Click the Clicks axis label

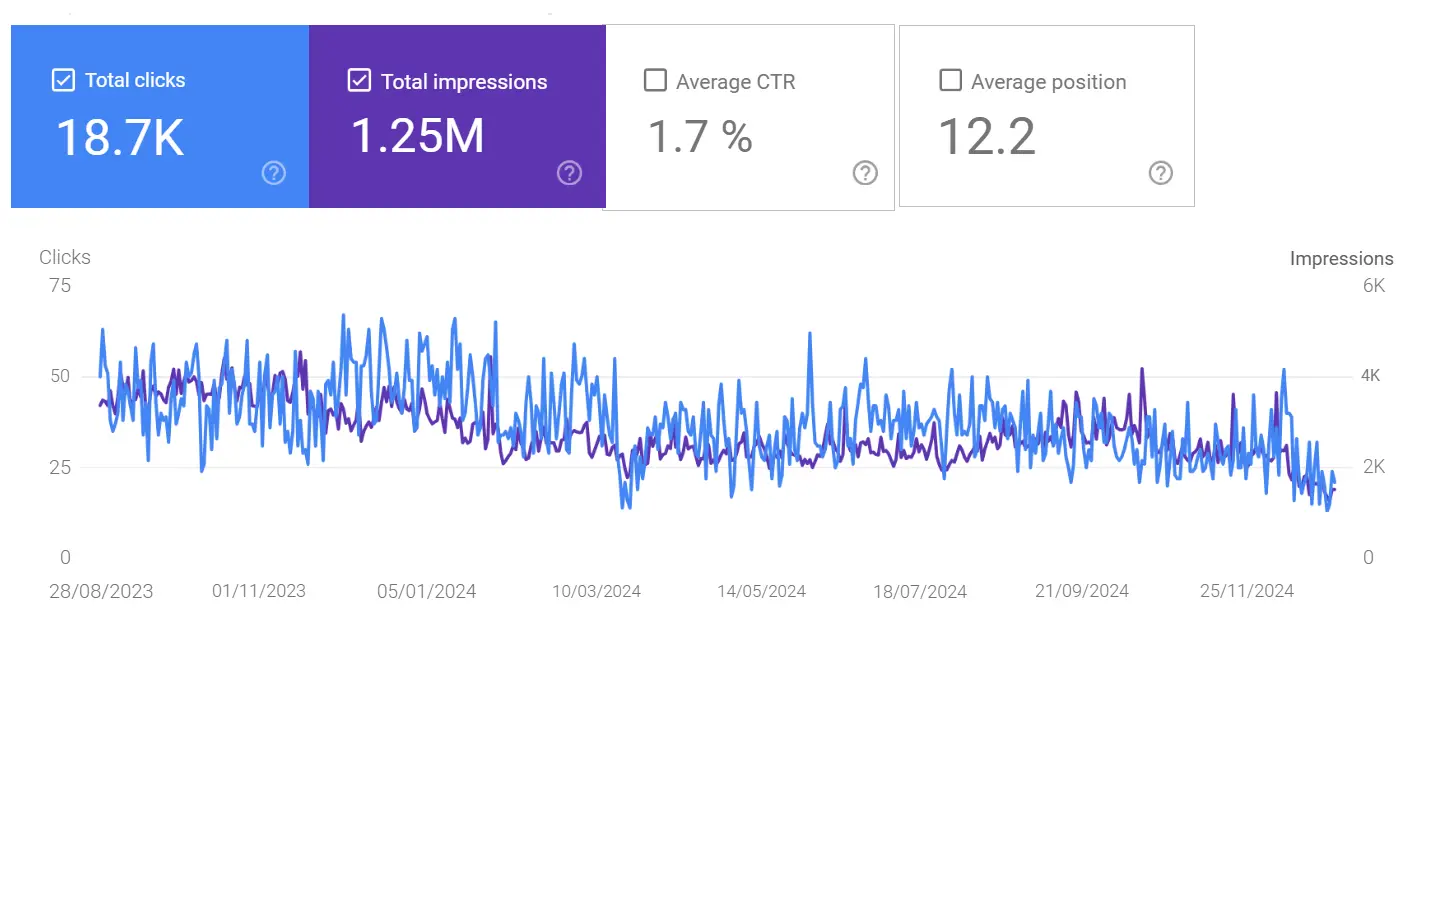pos(65,257)
